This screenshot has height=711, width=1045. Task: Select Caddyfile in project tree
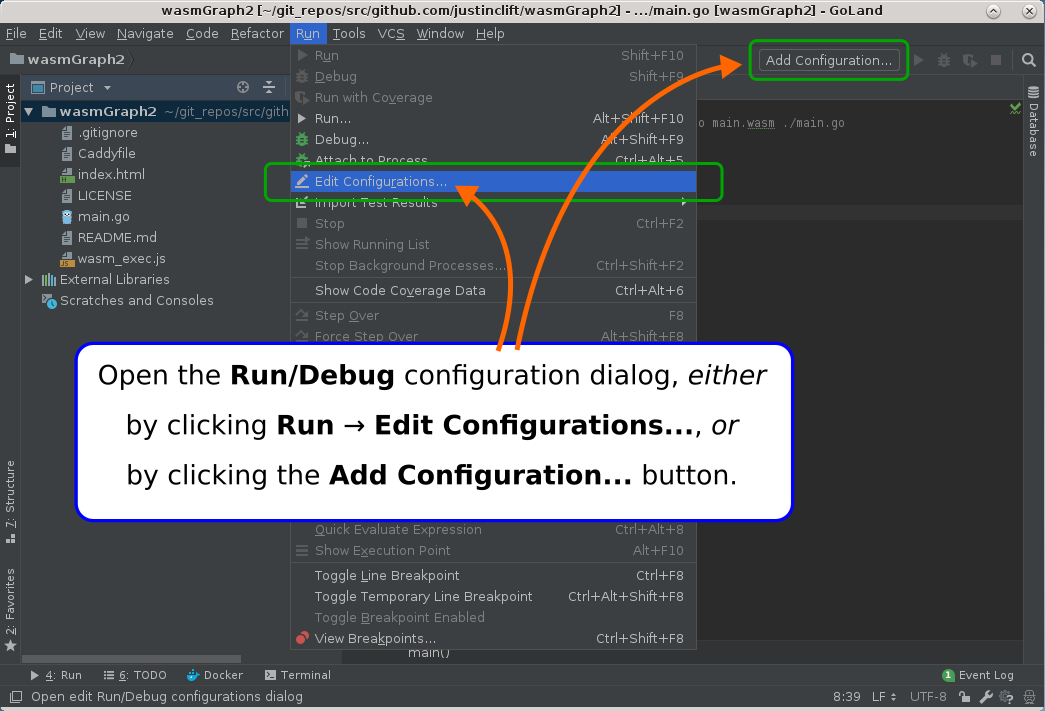(107, 153)
